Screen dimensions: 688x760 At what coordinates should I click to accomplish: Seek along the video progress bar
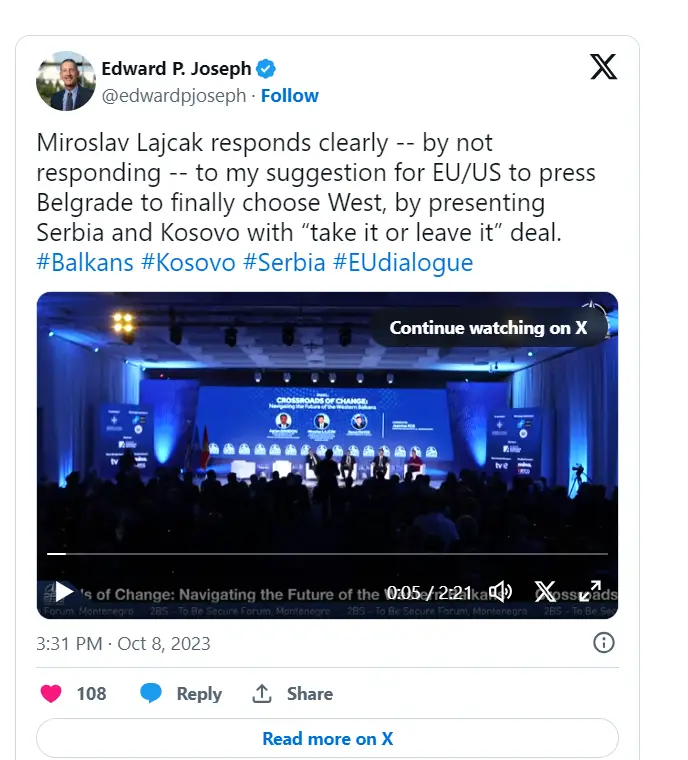pyautogui.click(x=327, y=553)
